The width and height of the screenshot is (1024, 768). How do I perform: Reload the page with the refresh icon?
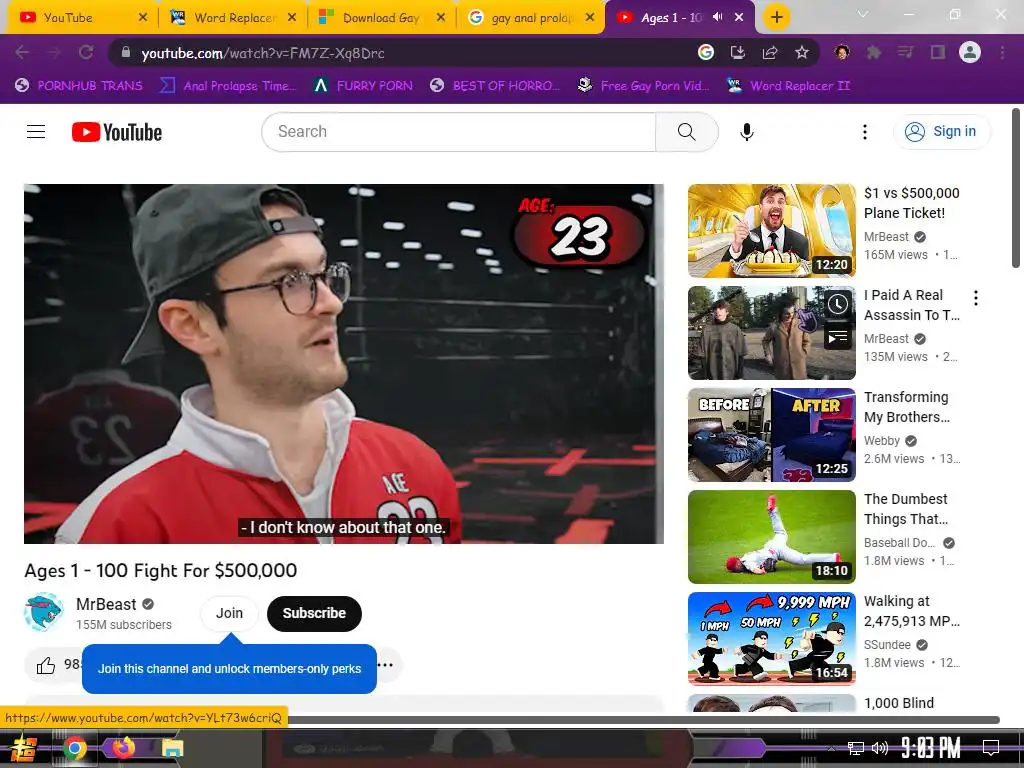[x=86, y=52]
